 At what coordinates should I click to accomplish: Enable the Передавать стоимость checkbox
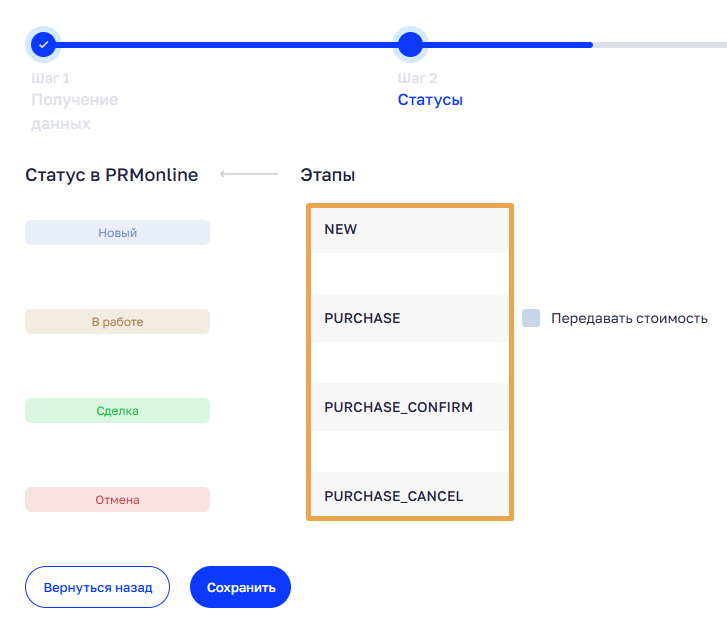pyautogui.click(x=531, y=318)
